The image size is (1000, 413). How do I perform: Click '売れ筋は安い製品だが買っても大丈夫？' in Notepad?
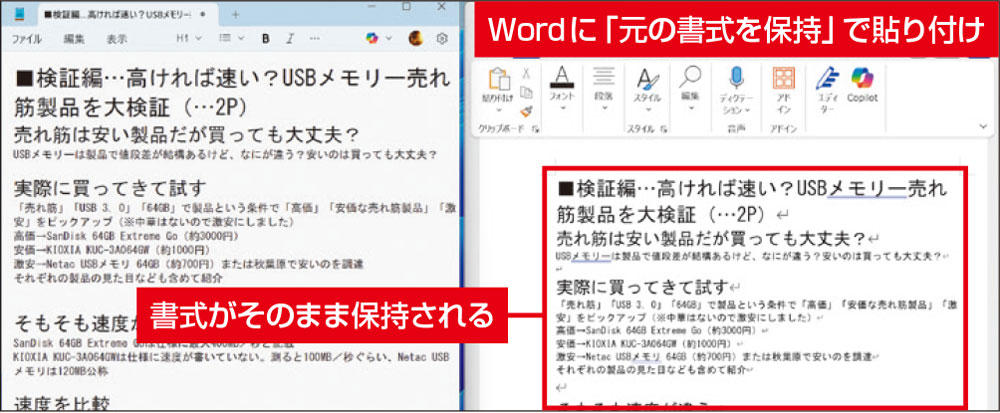click(186, 135)
